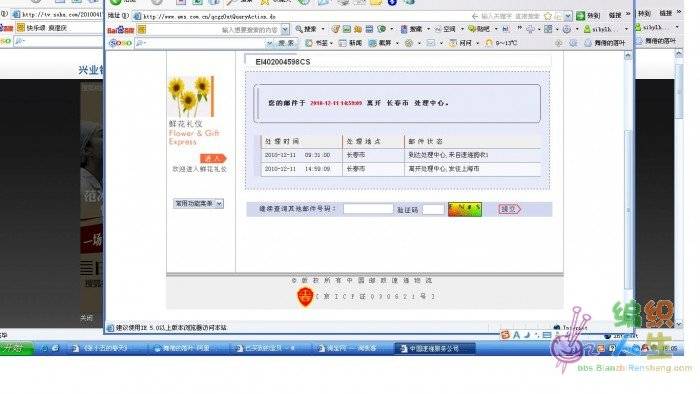
Task: Open the 书签 bookmarks toolbar item
Action: click(x=318, y=43)
